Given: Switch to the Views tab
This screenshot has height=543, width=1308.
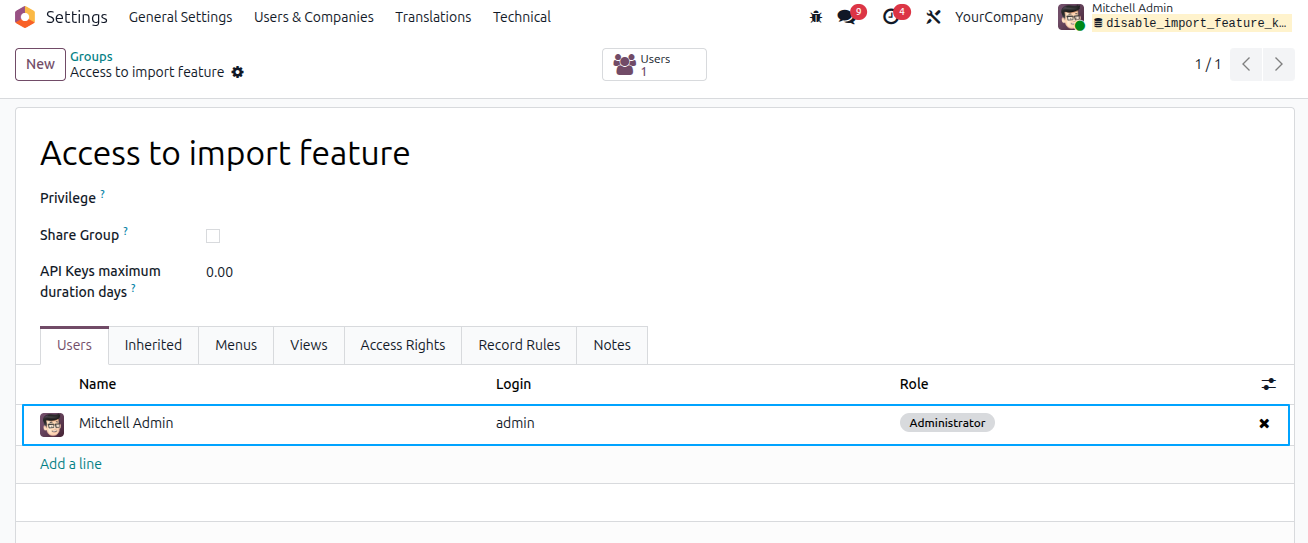Looking at the screenshot, I should click(309, 345).
